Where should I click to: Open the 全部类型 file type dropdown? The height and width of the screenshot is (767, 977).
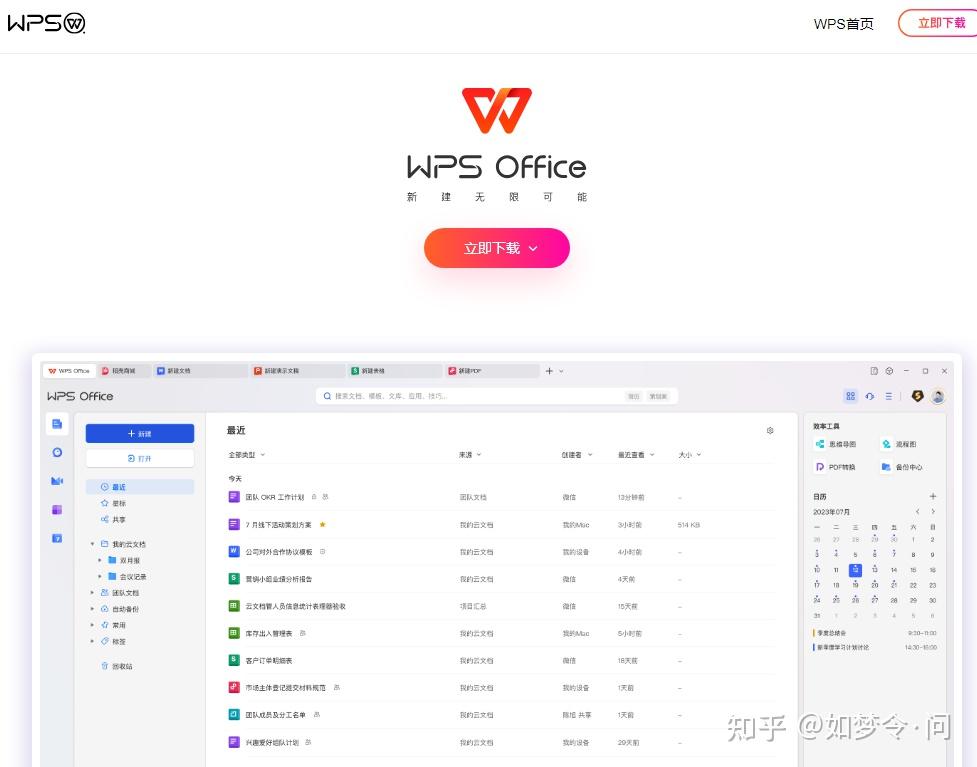(x=243, y=453)
